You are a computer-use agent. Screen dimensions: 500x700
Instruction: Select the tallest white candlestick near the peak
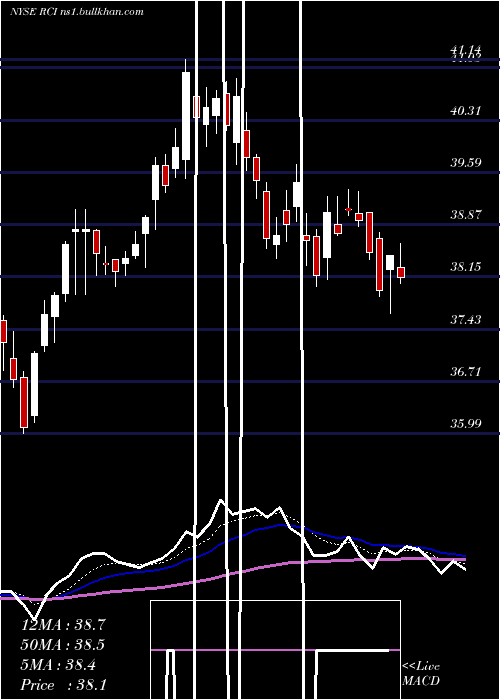(x=186, y=116)
